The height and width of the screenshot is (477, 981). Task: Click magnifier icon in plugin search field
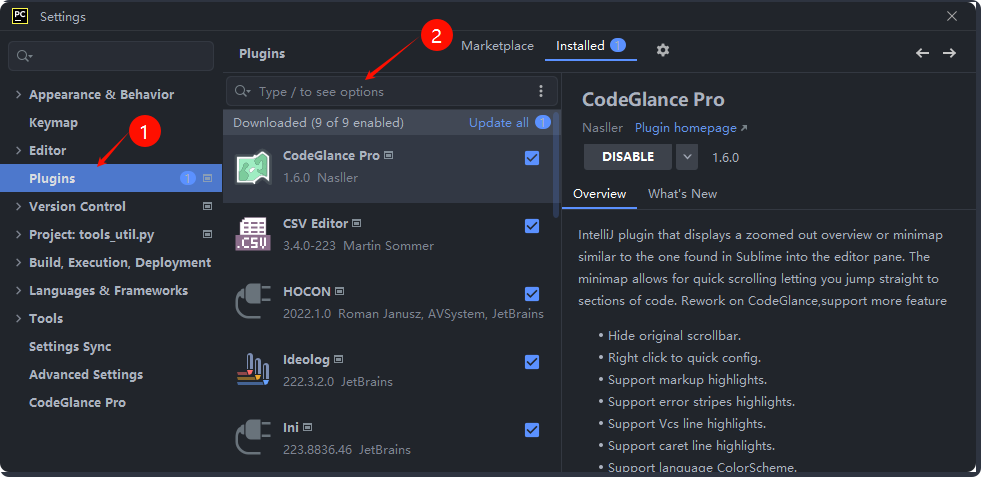(241, 91)
